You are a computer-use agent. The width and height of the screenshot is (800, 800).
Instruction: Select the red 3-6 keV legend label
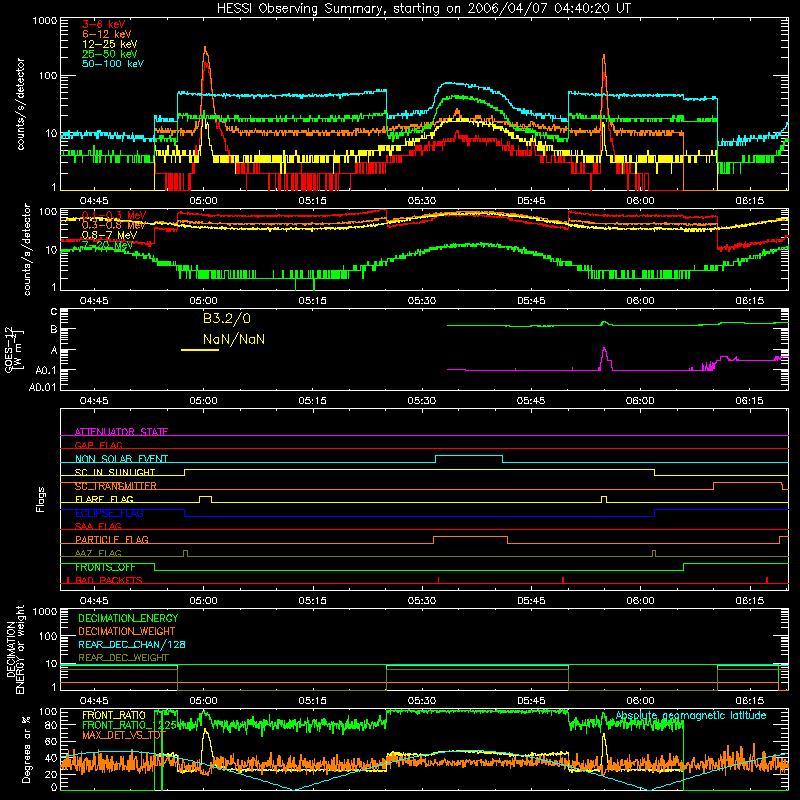pos(104,24)
